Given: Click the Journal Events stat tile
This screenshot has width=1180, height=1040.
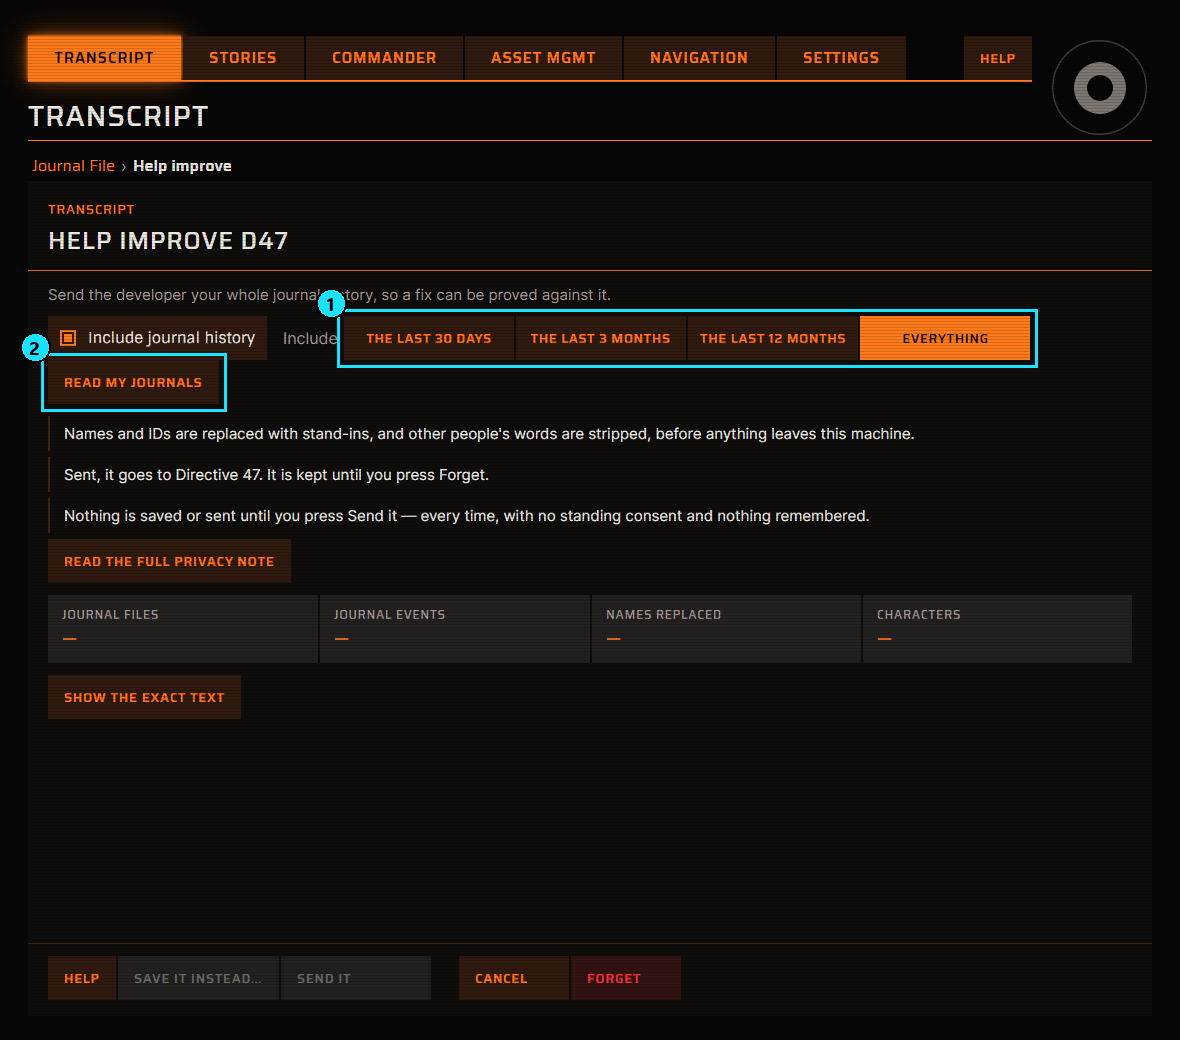Looking at the screenshot, I should pos(455,629).
